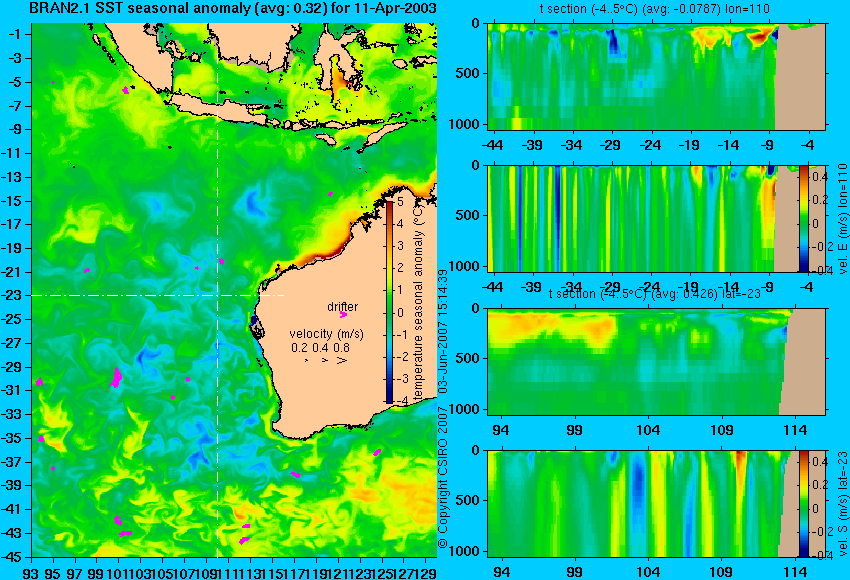Click the 03-Jun-2007 15:14:39 timestamp
The height and width of the screenshot is (580, 850).
pos(443,331)
